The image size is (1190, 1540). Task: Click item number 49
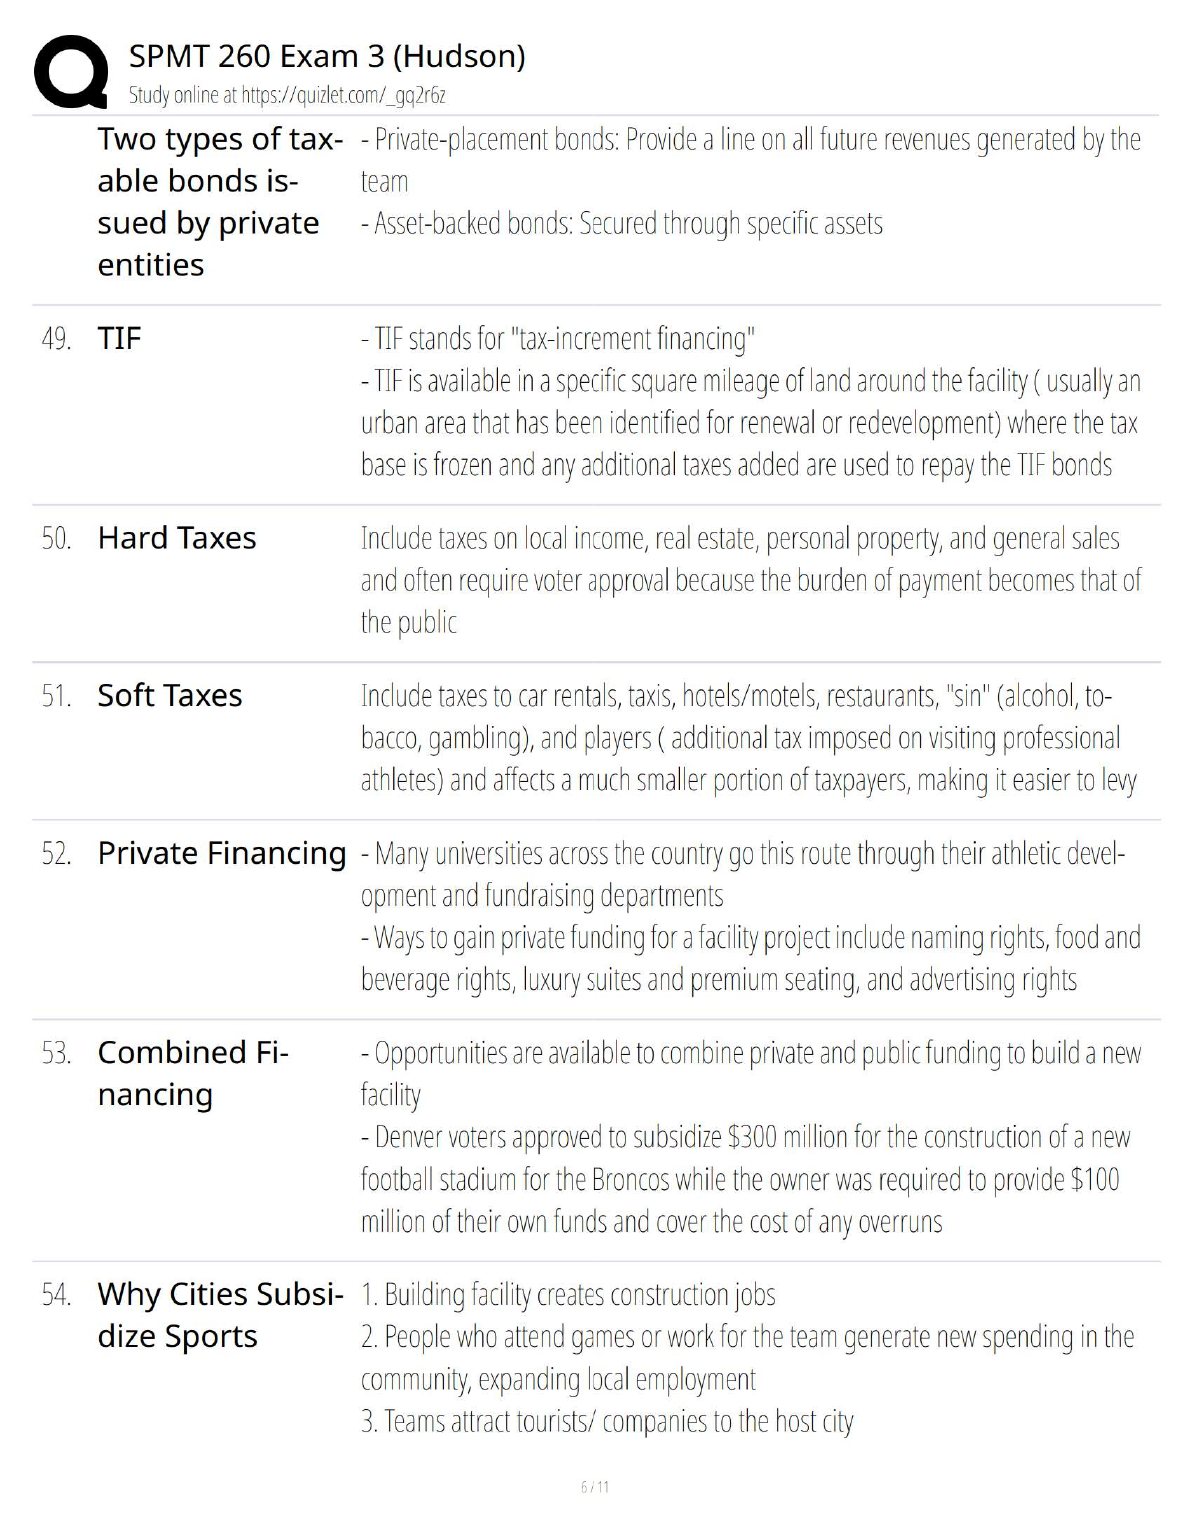(56, 339)
